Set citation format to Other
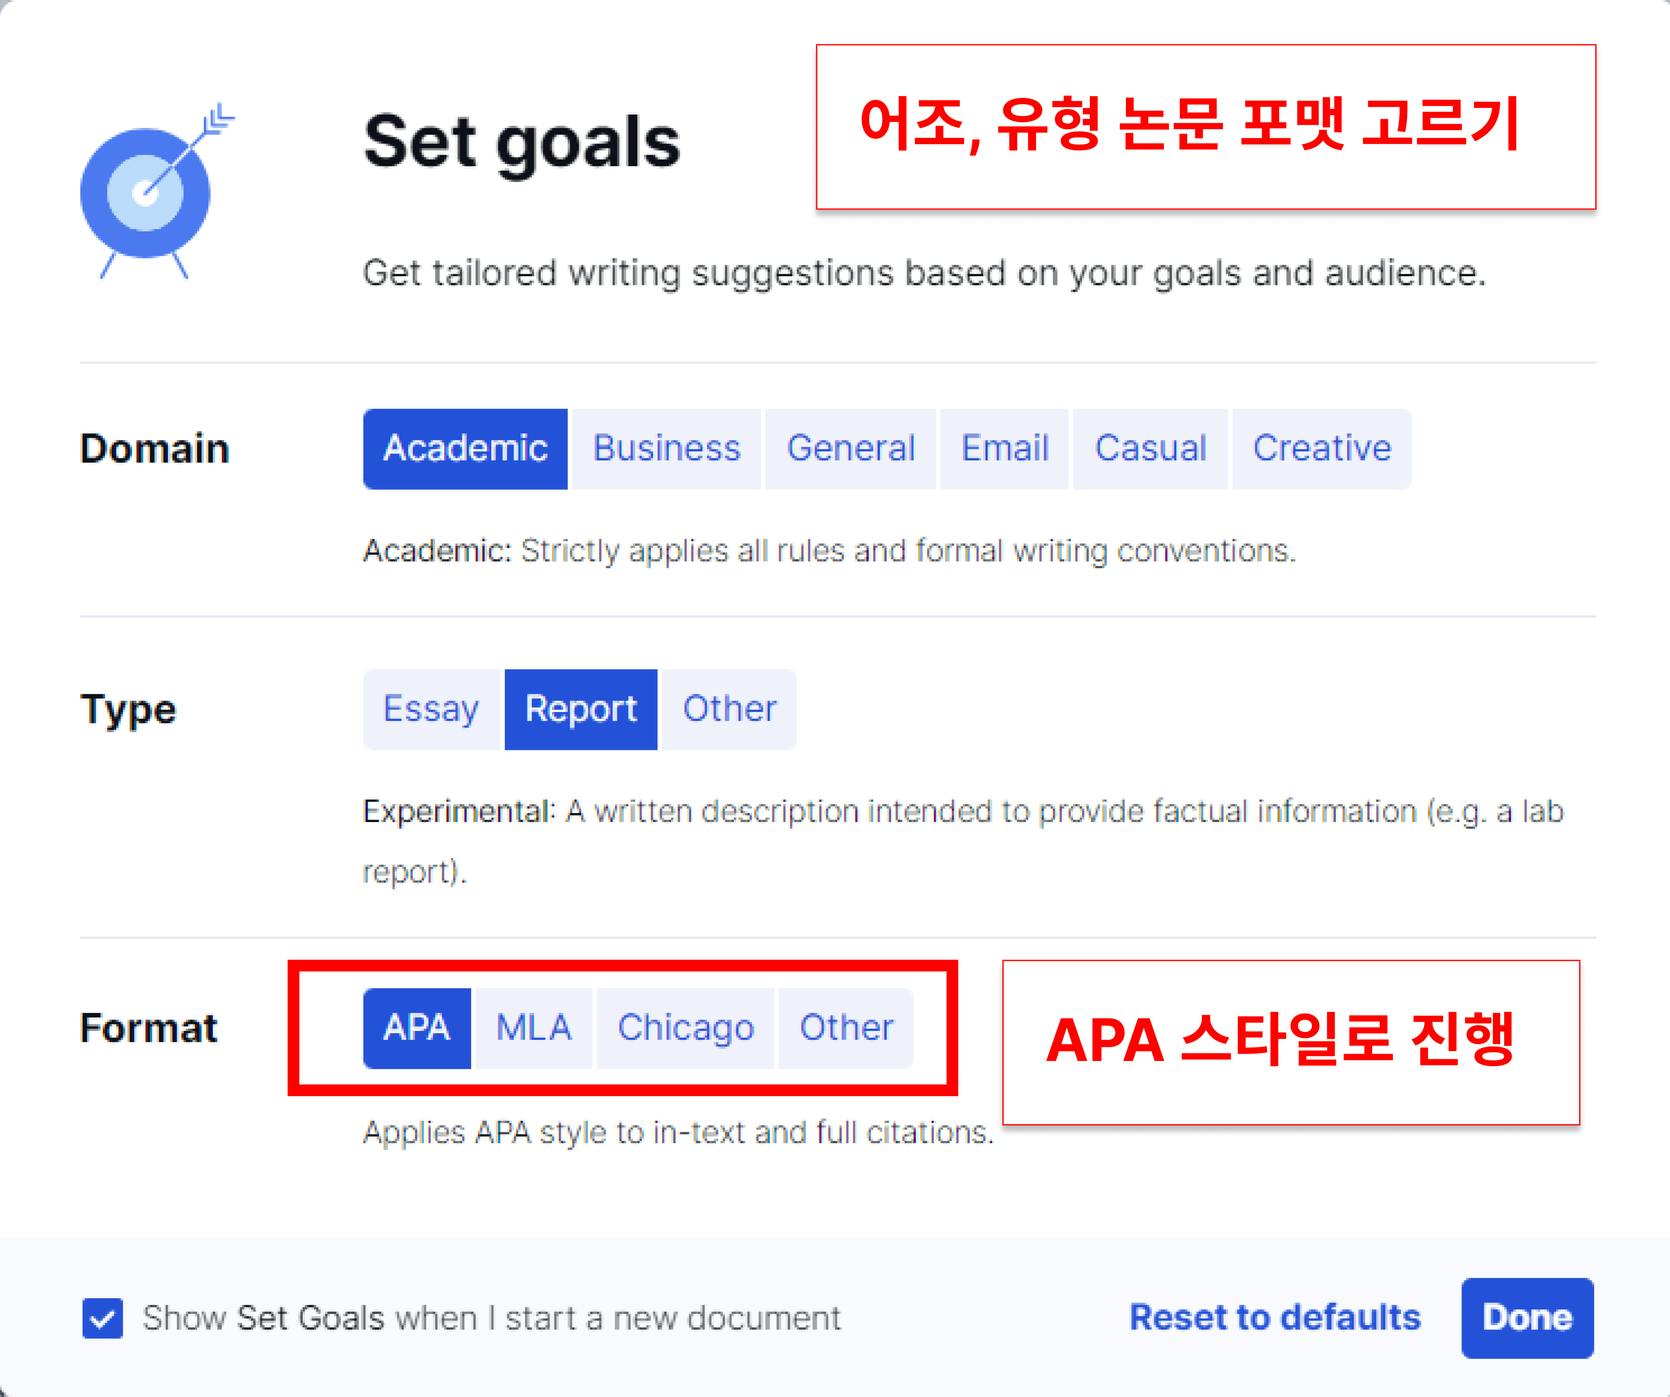Screen dimensions: 1670x1397 [x=846, y=1028]
